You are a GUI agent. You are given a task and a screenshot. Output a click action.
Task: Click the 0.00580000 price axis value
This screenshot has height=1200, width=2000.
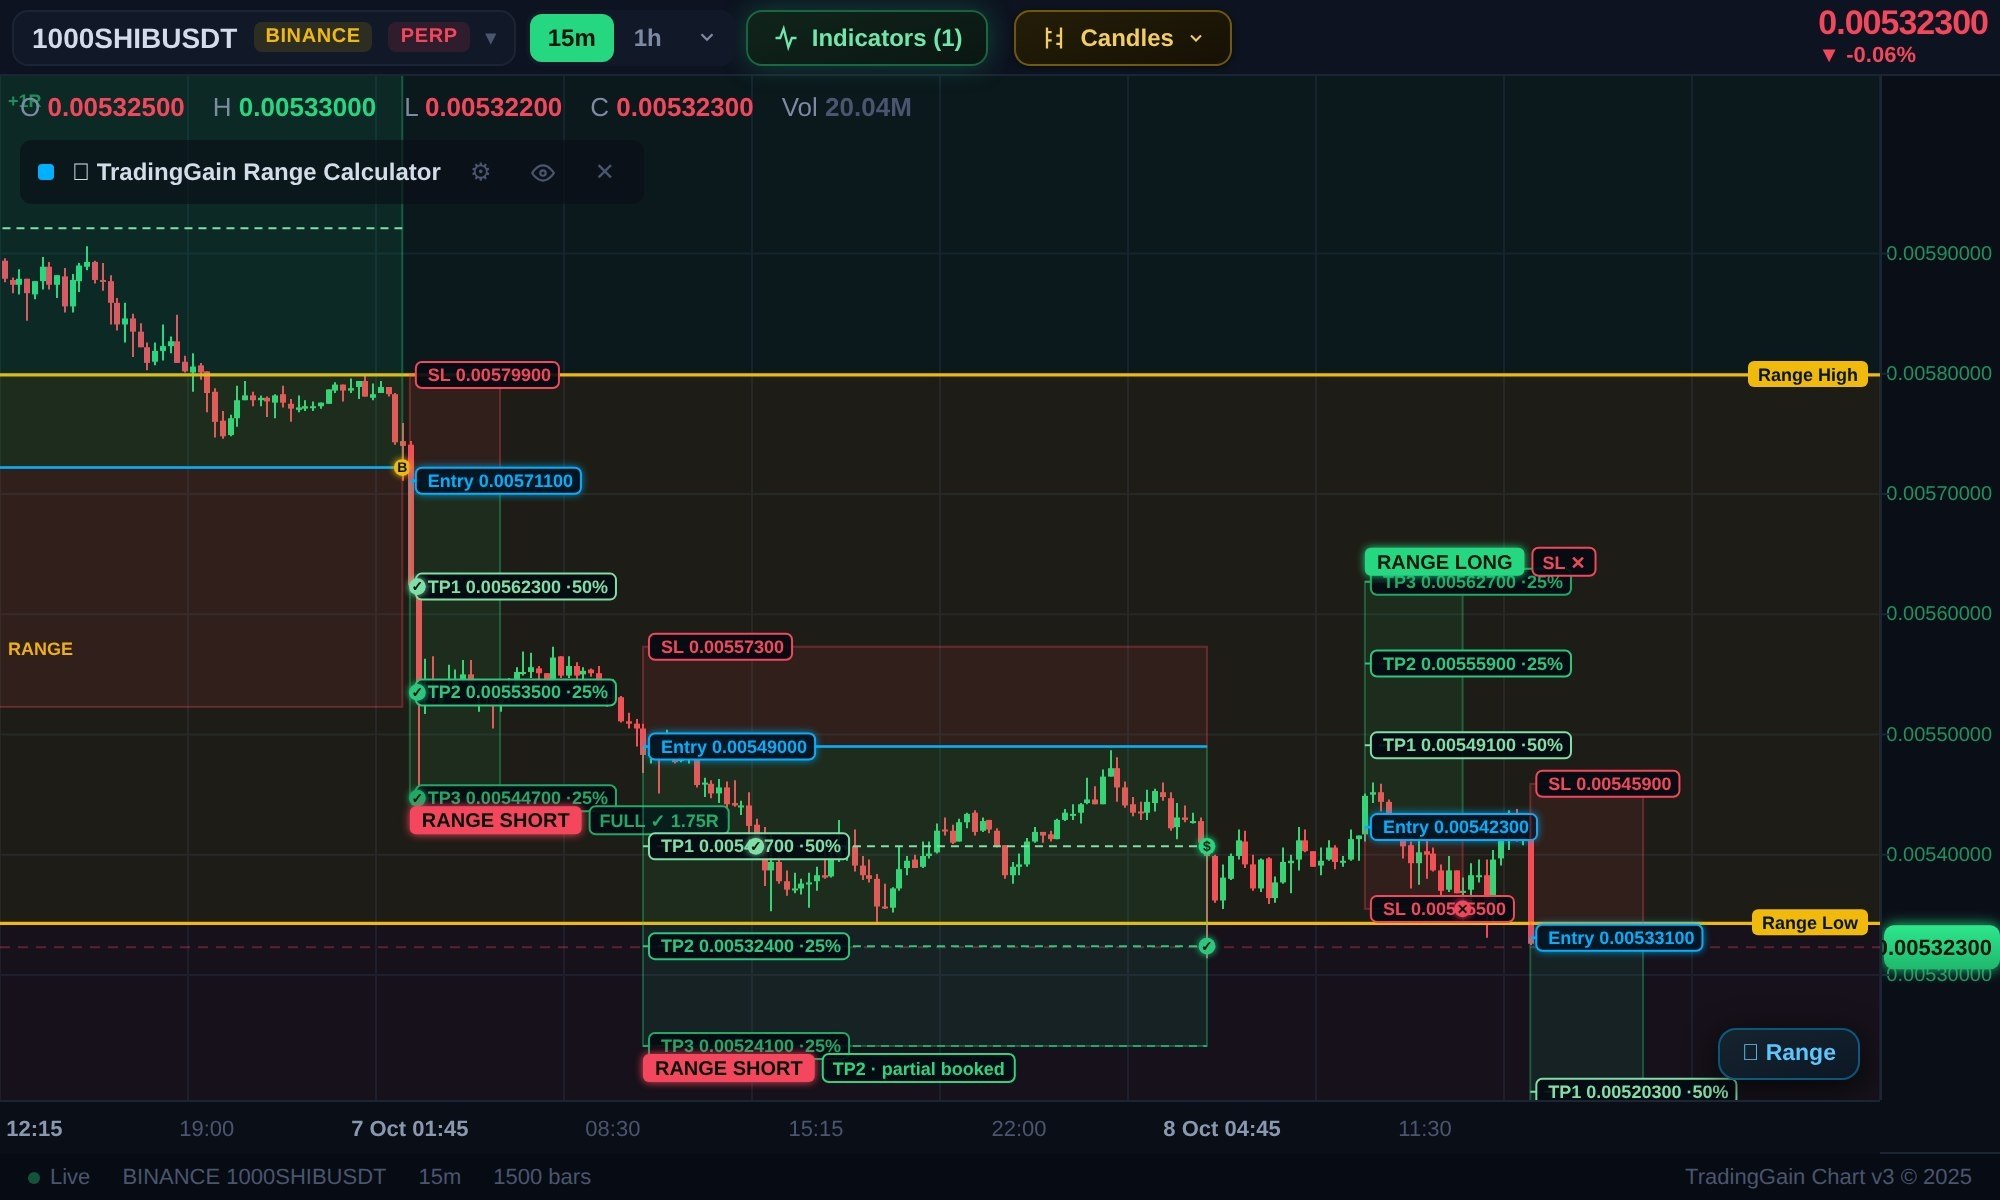coord(1938,374)
